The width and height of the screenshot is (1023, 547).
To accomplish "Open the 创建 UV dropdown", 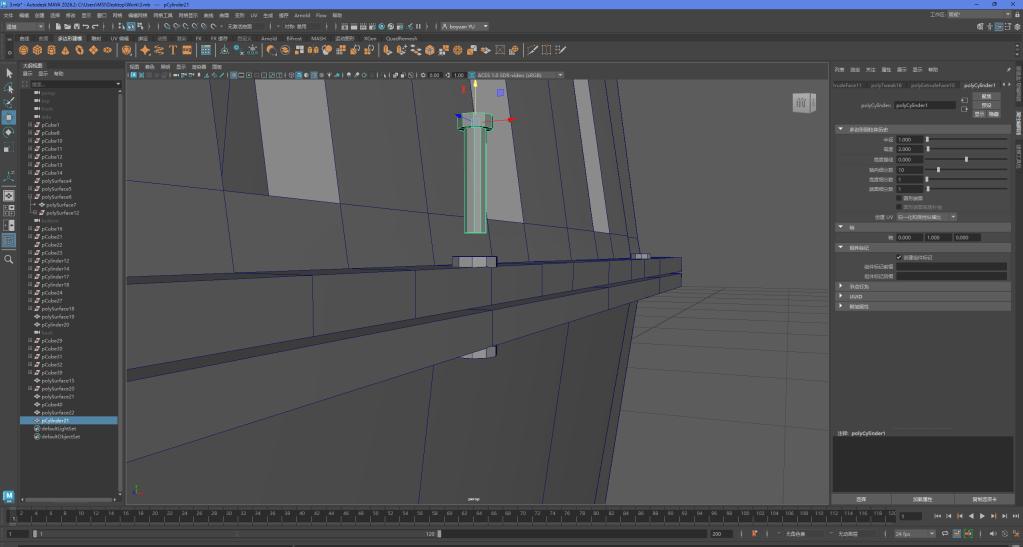I will tap(927, 216).
